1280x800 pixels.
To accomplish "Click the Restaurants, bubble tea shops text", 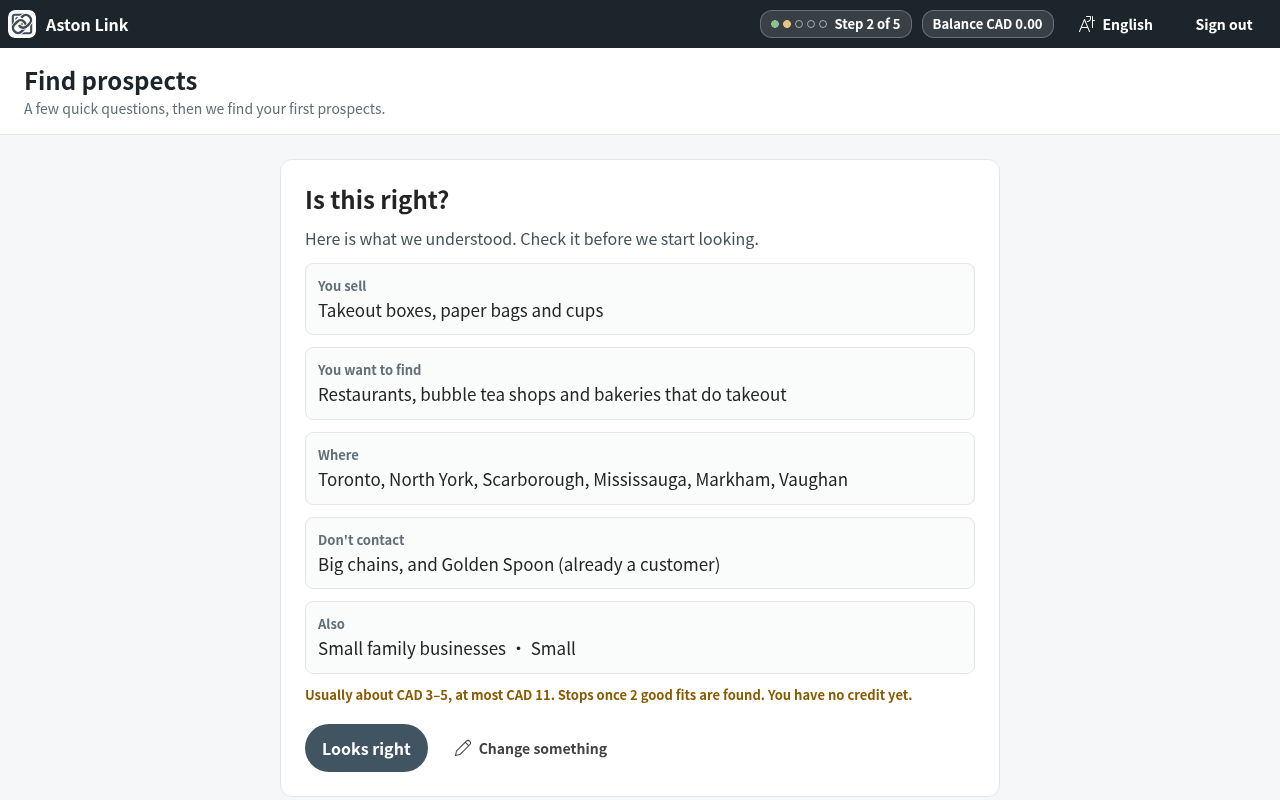I will 552,394.
